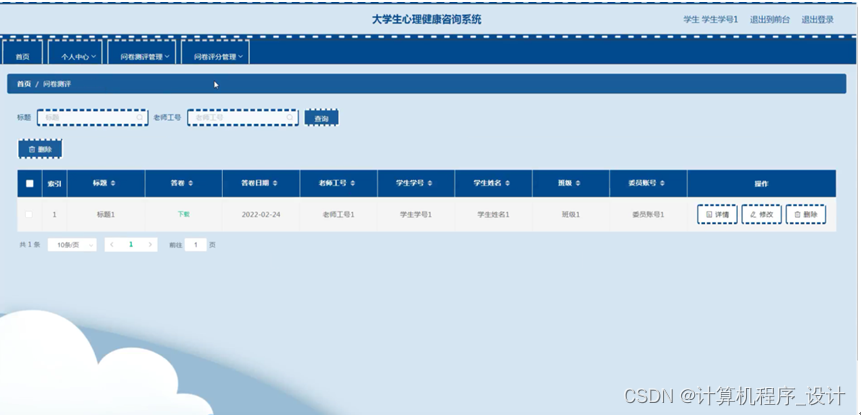Sort by 学生学号 column arrows
This screenshot has height=415, width=861.
click(x=430, y=183)
